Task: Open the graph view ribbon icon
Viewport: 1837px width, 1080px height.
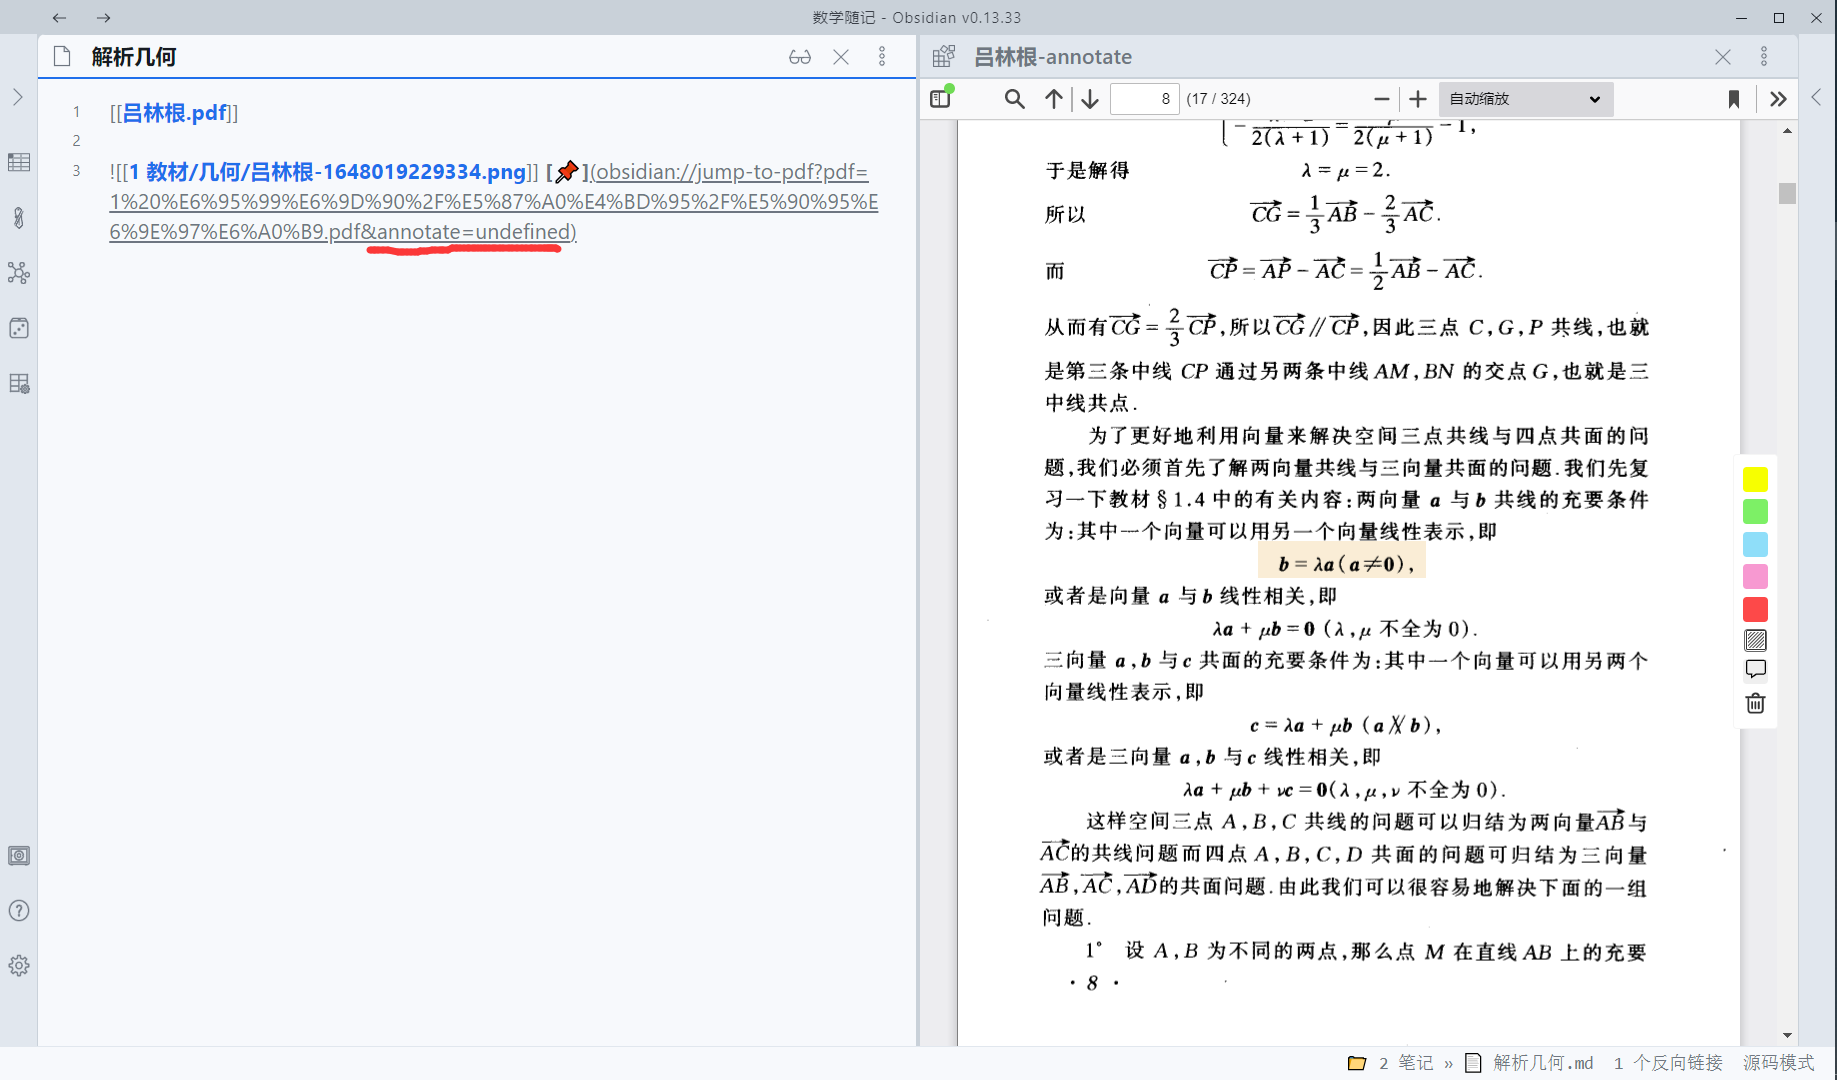Action: (x=19, y=272)
